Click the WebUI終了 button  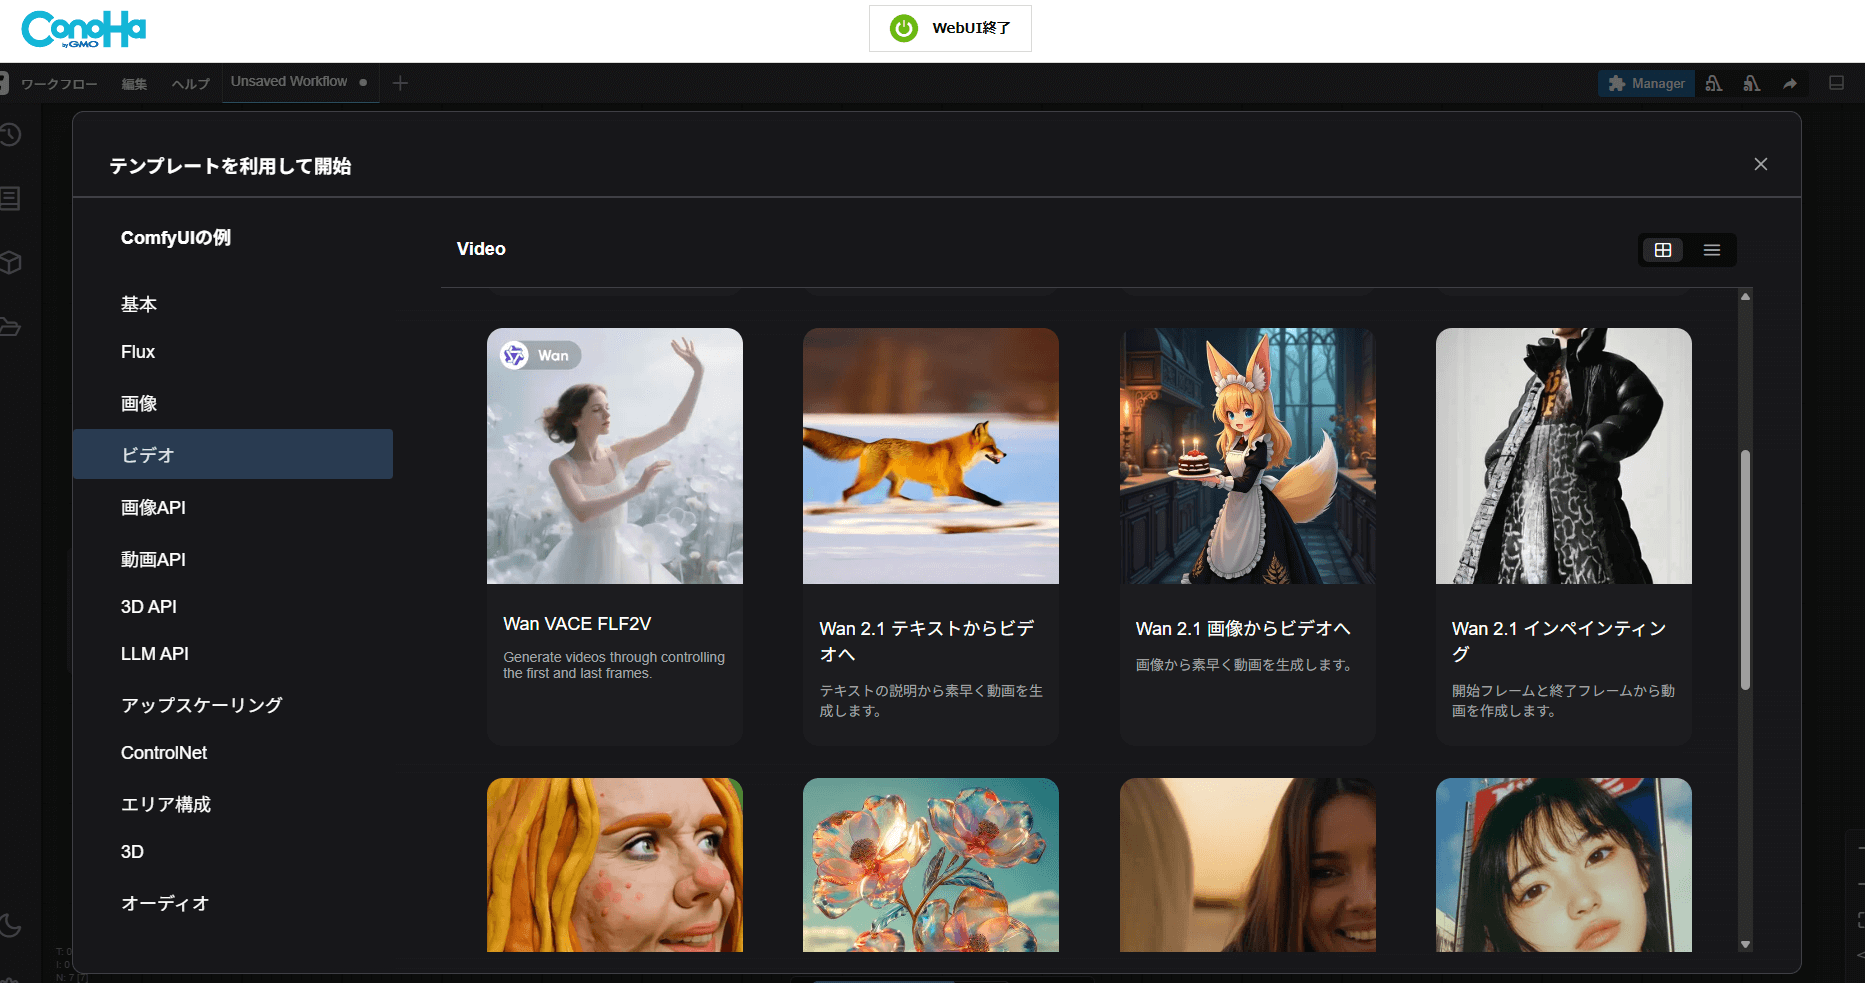pyautogui.click(x=950, y=28)
